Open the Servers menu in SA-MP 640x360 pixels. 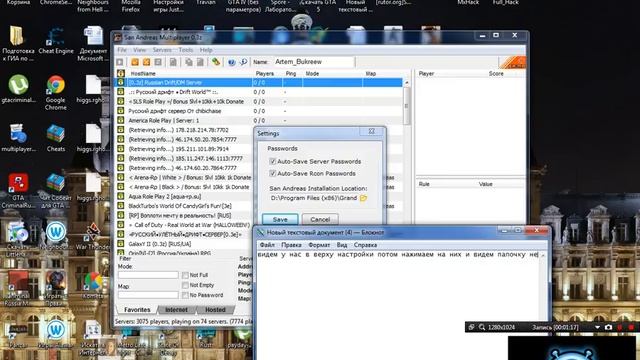[162, 50]
